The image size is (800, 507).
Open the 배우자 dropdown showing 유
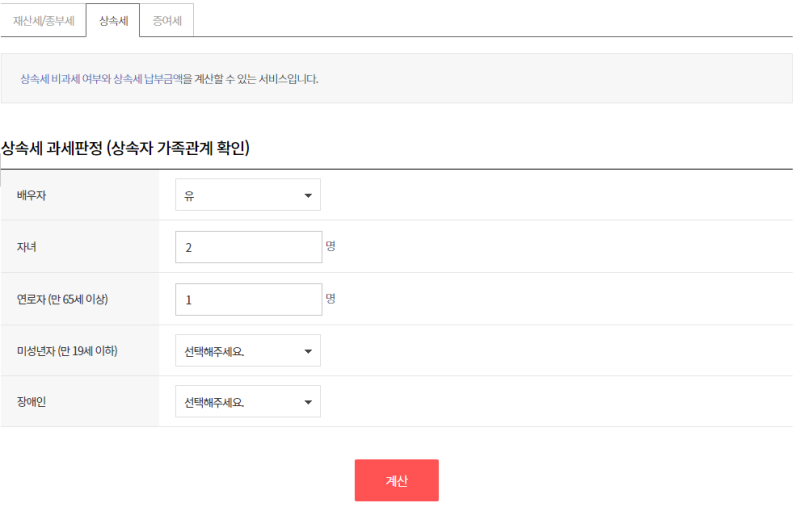248,195
